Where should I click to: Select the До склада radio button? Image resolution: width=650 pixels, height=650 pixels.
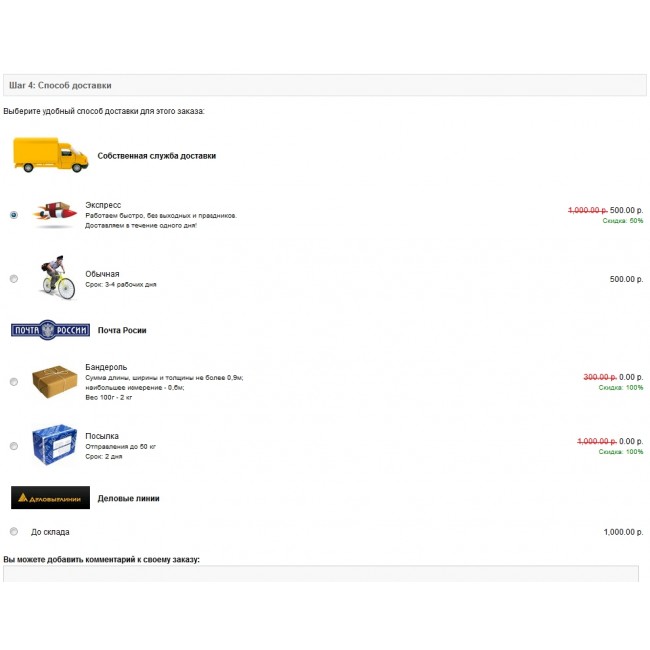13,532
